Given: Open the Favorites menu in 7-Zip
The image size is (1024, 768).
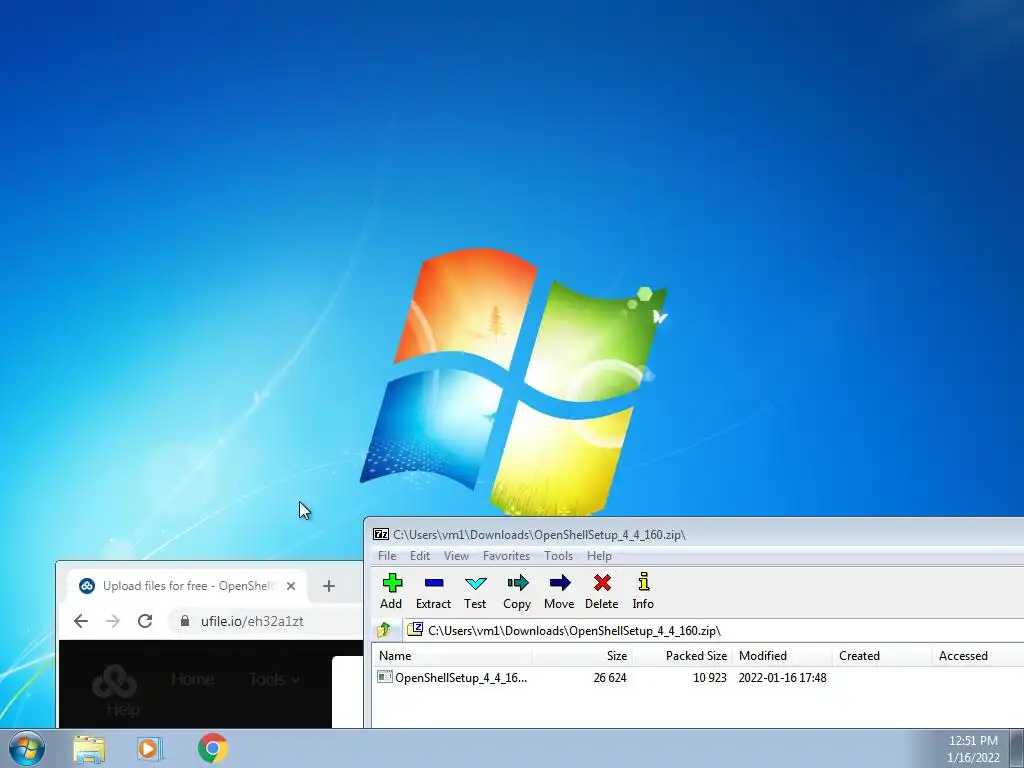Looking at the screenshot, I should (x=506, y=556).
